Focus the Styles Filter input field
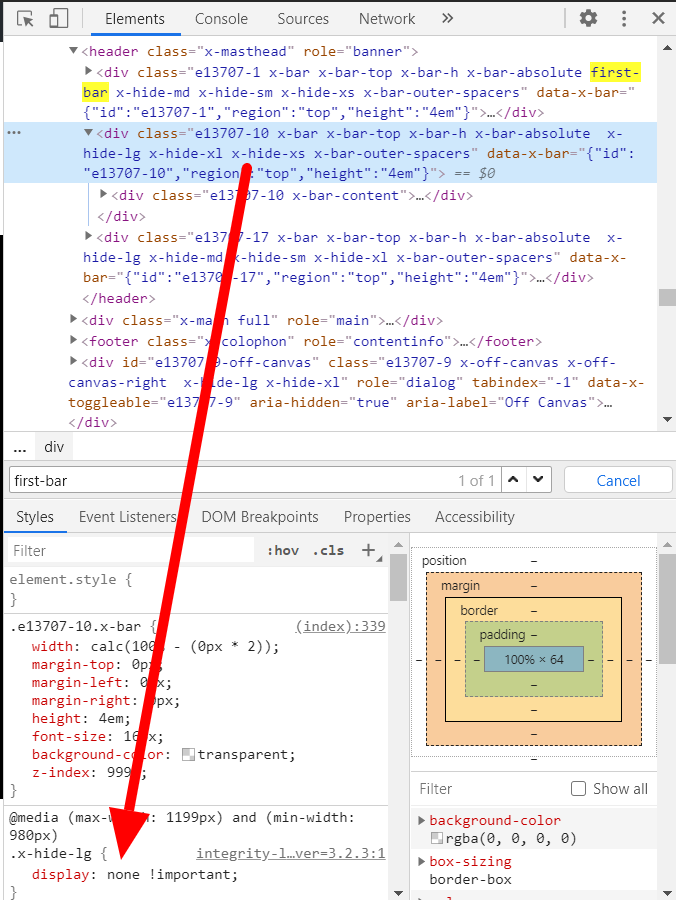 click(130, 551)
